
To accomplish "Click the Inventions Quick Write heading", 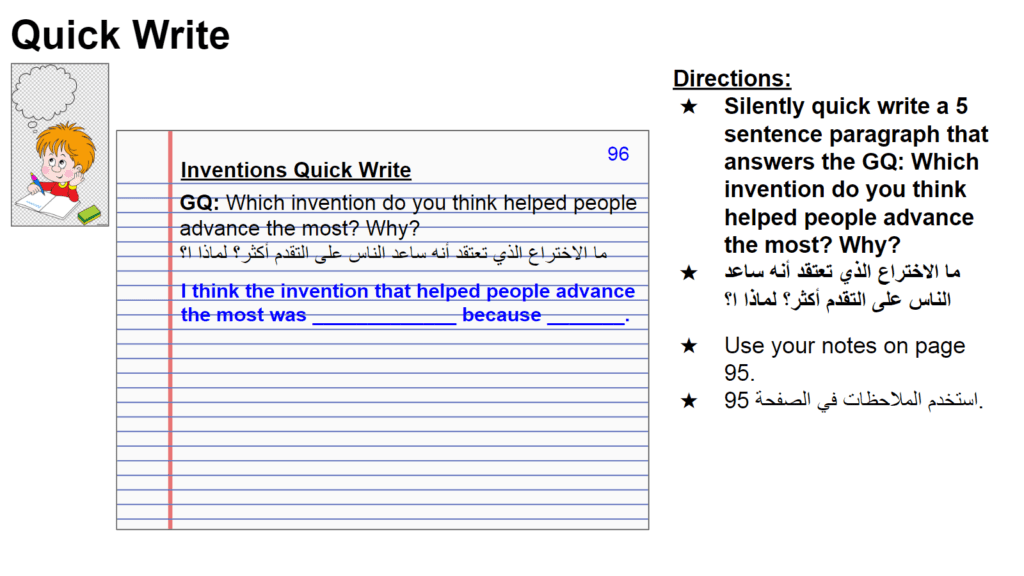I will coord(296,170).
